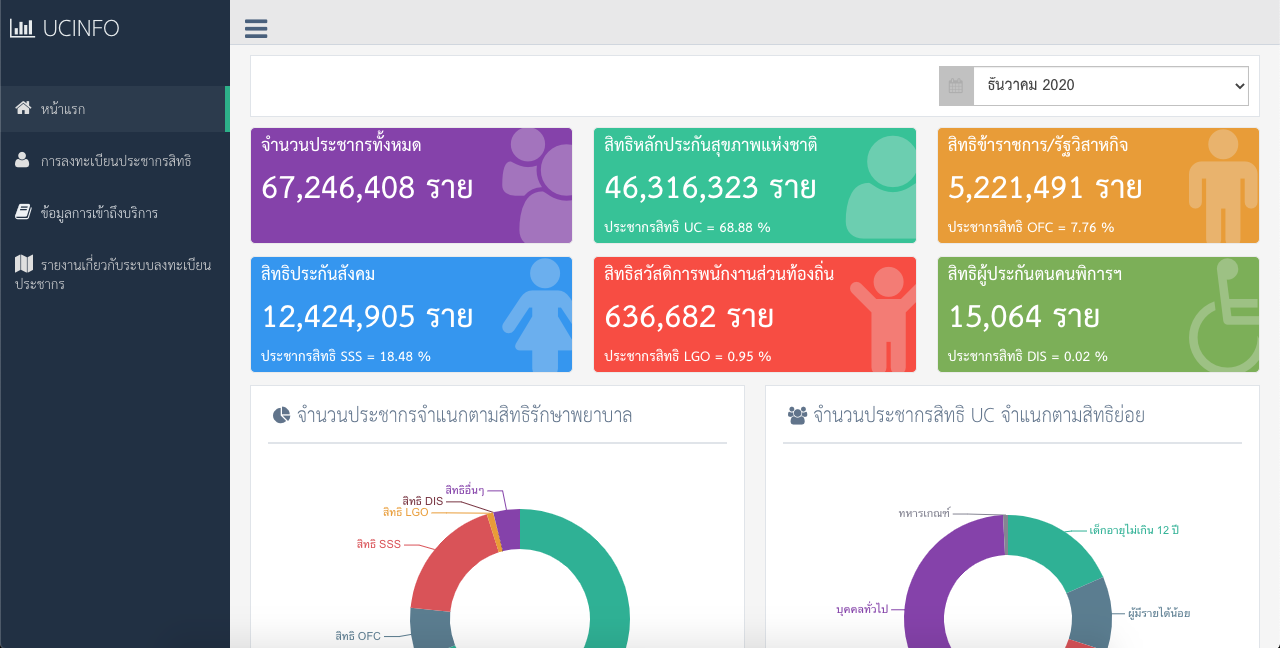Viewport: 1280px width, 648px height.
Task: Click the UCINFO brand title link
Action: (x=80, y=29)
